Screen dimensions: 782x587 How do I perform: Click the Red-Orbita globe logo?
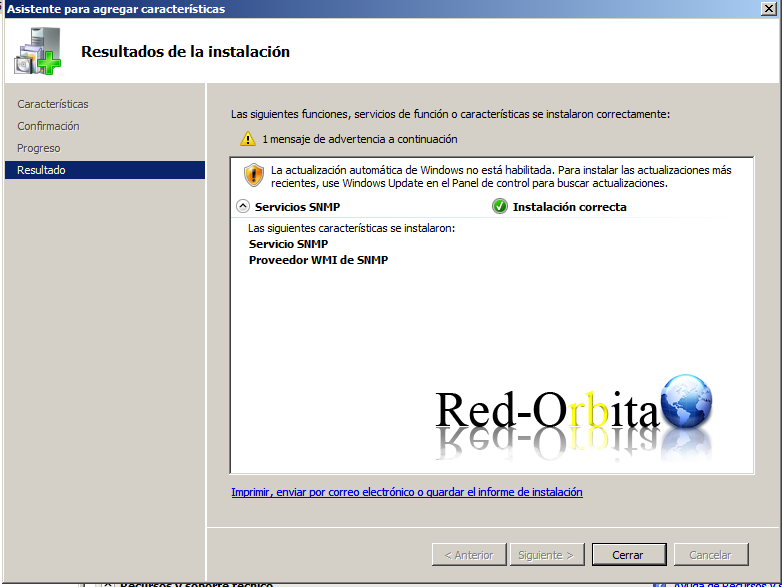(x=686, y=402)
